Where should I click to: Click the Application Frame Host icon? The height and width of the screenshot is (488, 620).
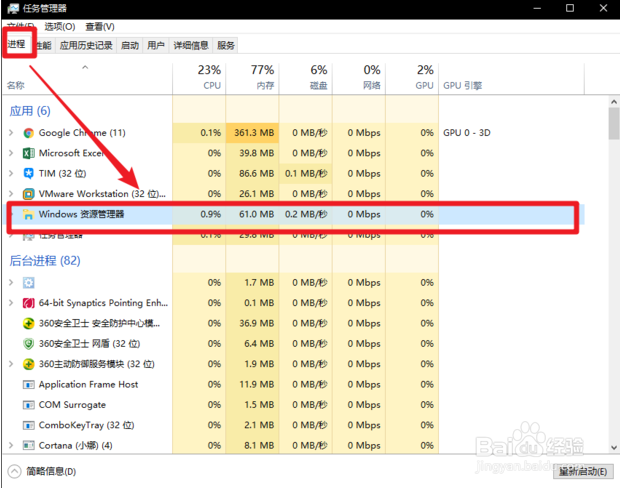tap(28, 384)
